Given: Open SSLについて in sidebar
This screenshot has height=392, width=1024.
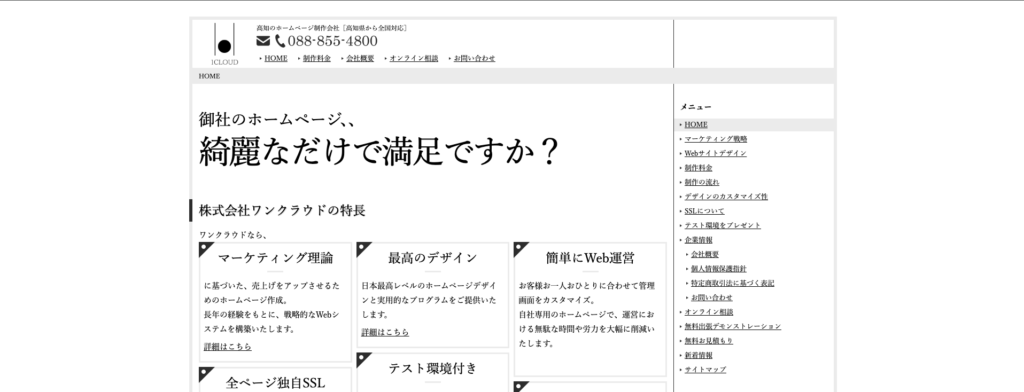Looking at the screenshot, I should [x=705, y=211].
